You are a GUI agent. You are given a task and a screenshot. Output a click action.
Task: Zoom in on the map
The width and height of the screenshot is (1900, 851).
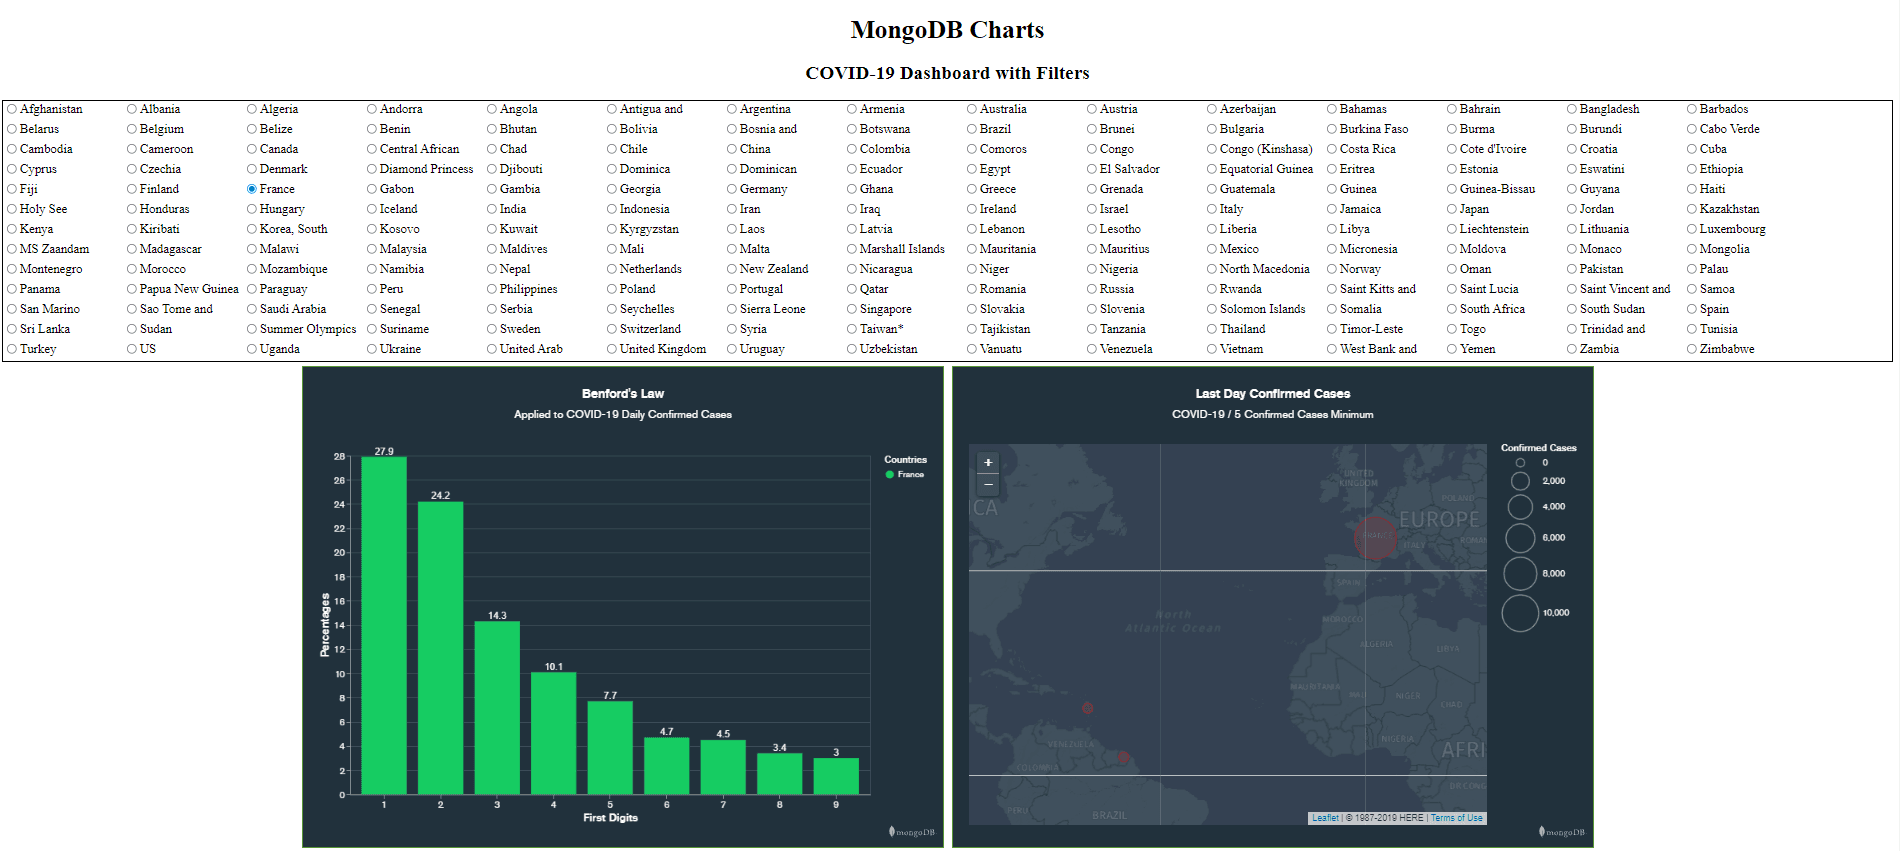[x=988, y=463]
